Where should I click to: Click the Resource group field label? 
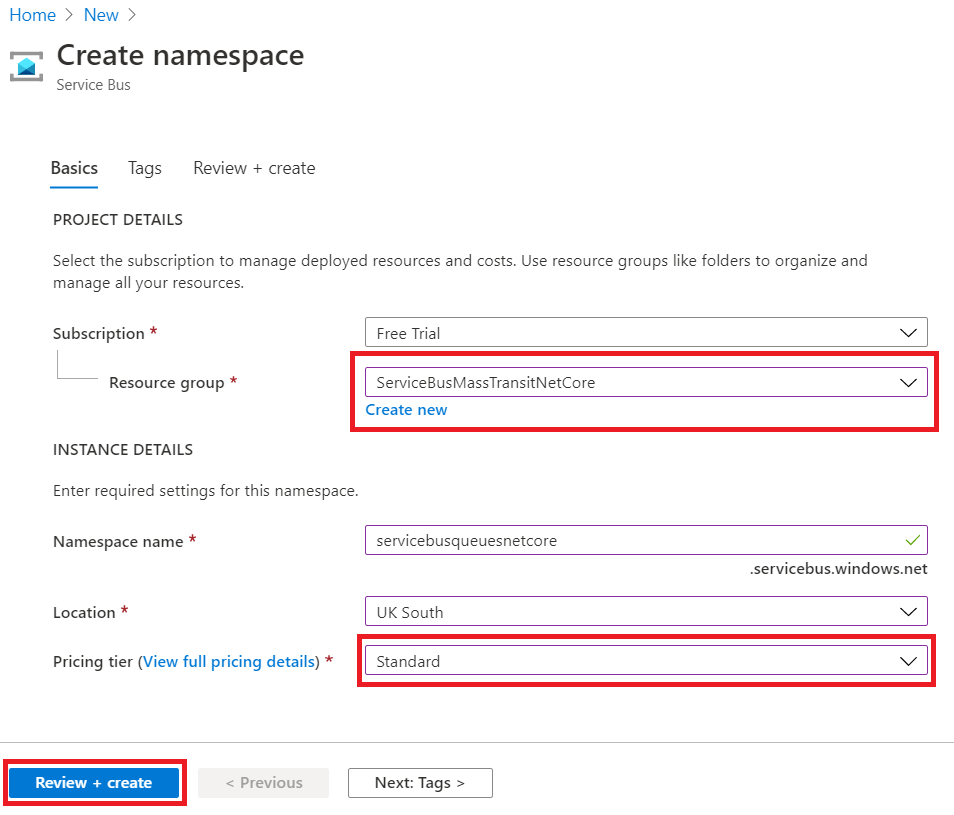pyautogui.click(x=166, y=383)
